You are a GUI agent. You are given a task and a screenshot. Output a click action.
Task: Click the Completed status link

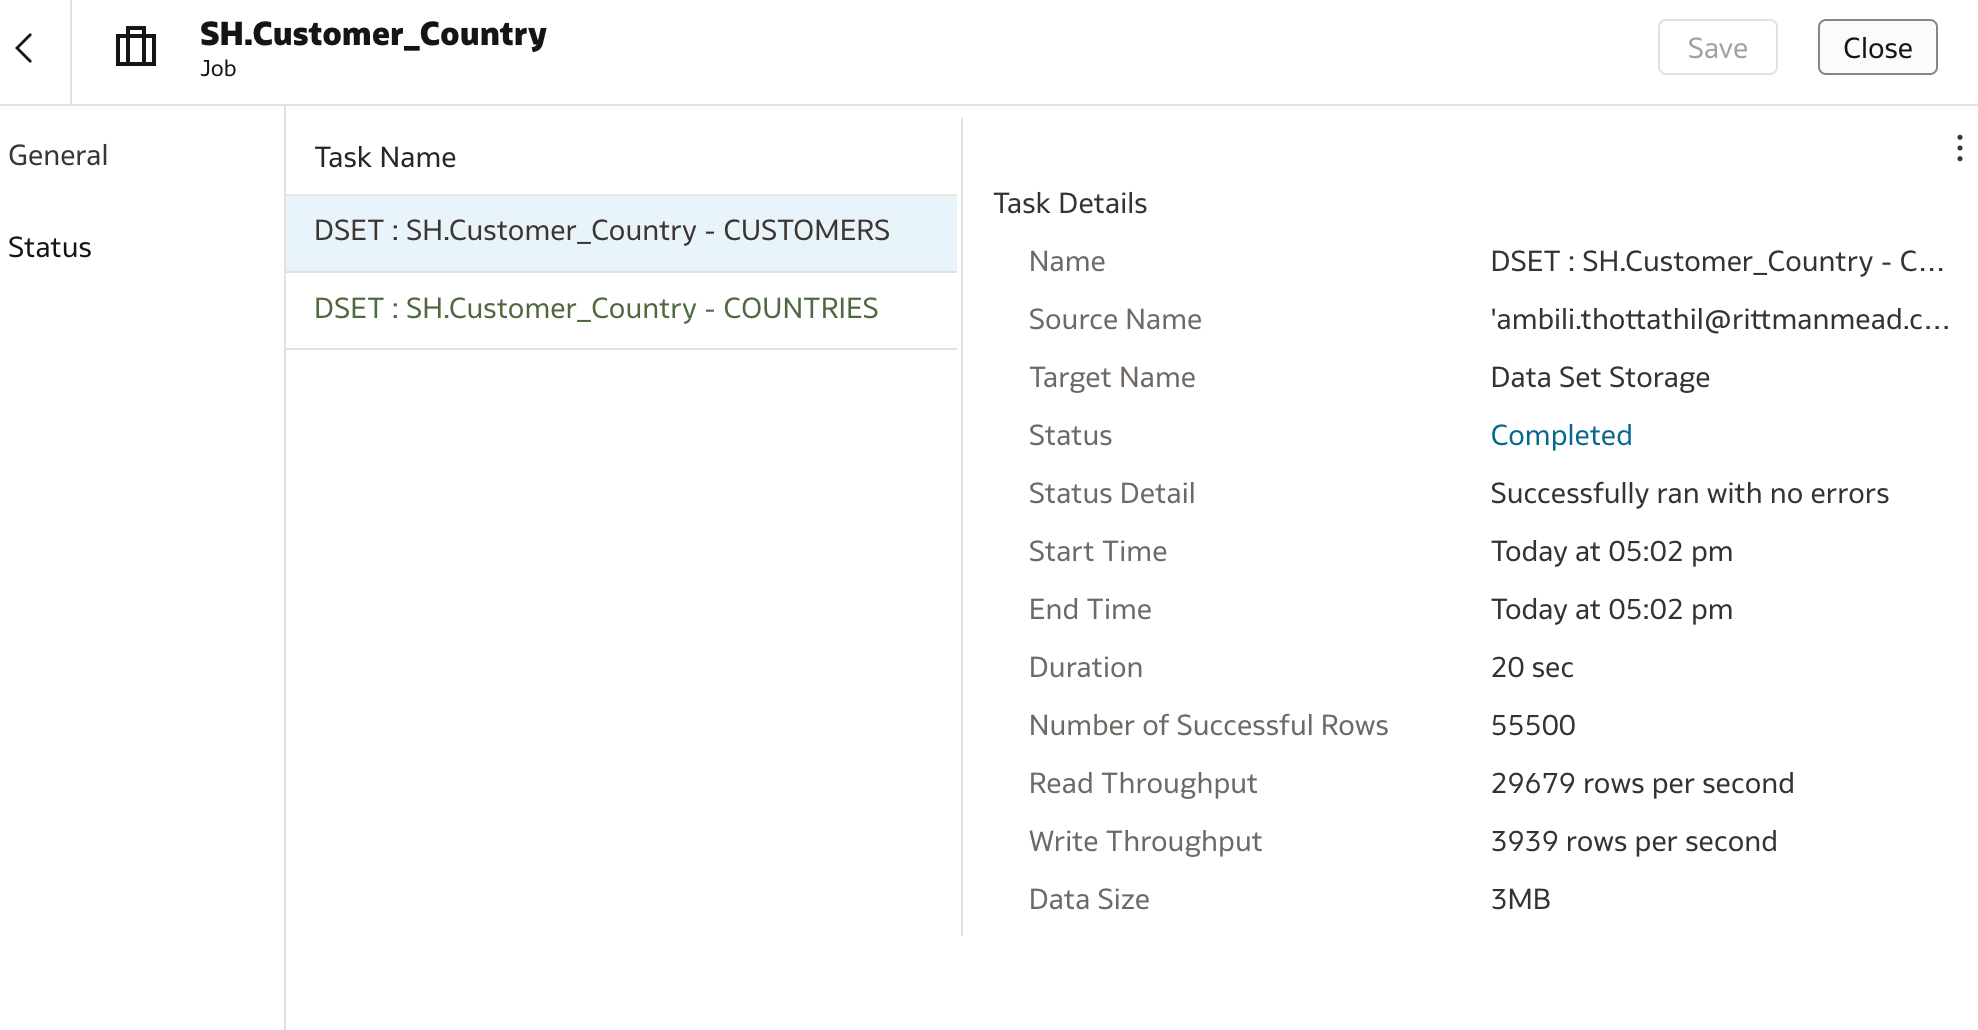coord(1561,435)
